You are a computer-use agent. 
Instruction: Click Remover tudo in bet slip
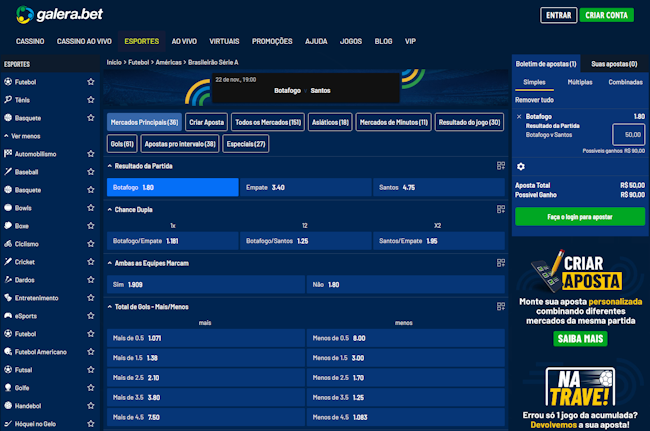point(534,100)
